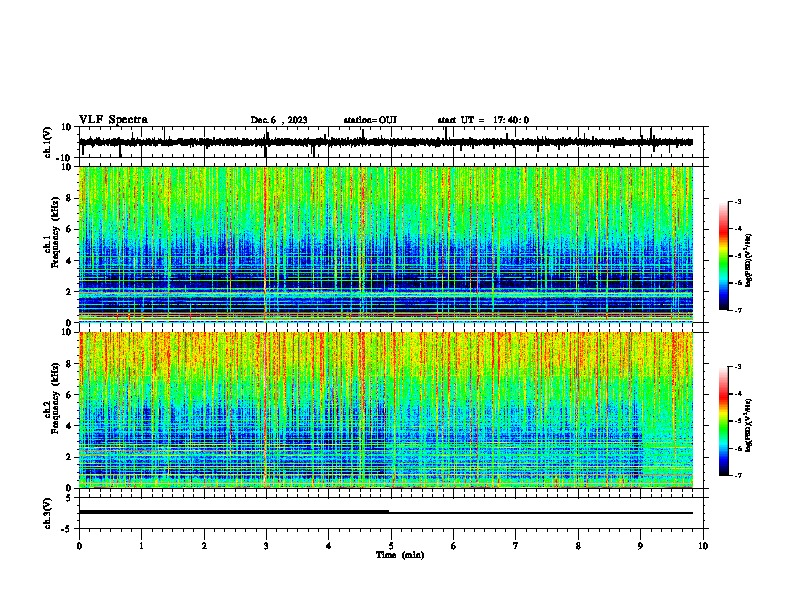Click time axis tick label "2"
Viewport: 792px width, 612px height.
click(x=204, y=546)
